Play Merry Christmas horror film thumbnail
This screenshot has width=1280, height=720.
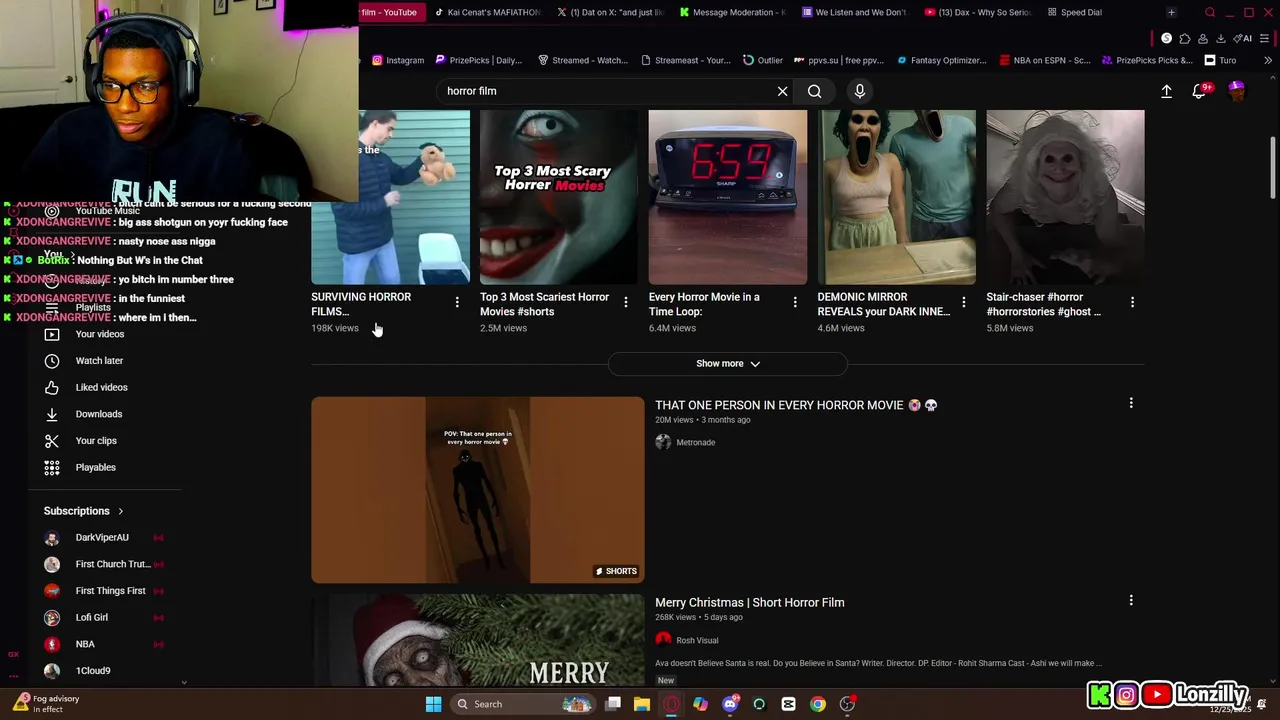[478, 640]
